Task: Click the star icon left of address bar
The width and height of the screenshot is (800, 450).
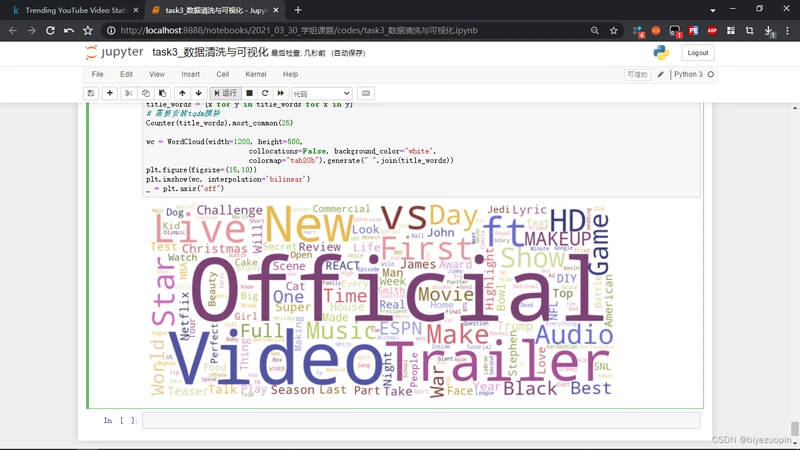Action: point(88,31)
